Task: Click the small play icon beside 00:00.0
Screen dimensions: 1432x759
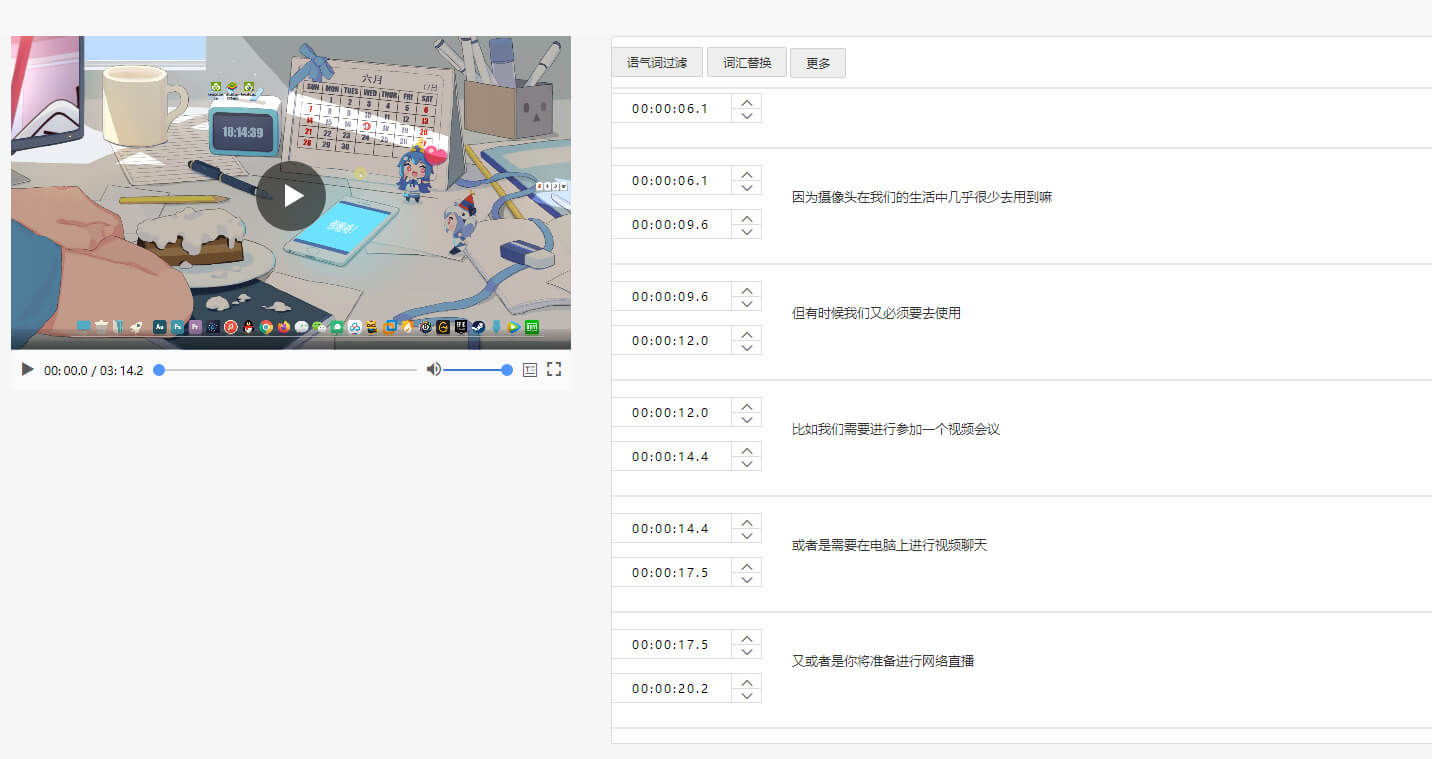Action: pos(27,370)
